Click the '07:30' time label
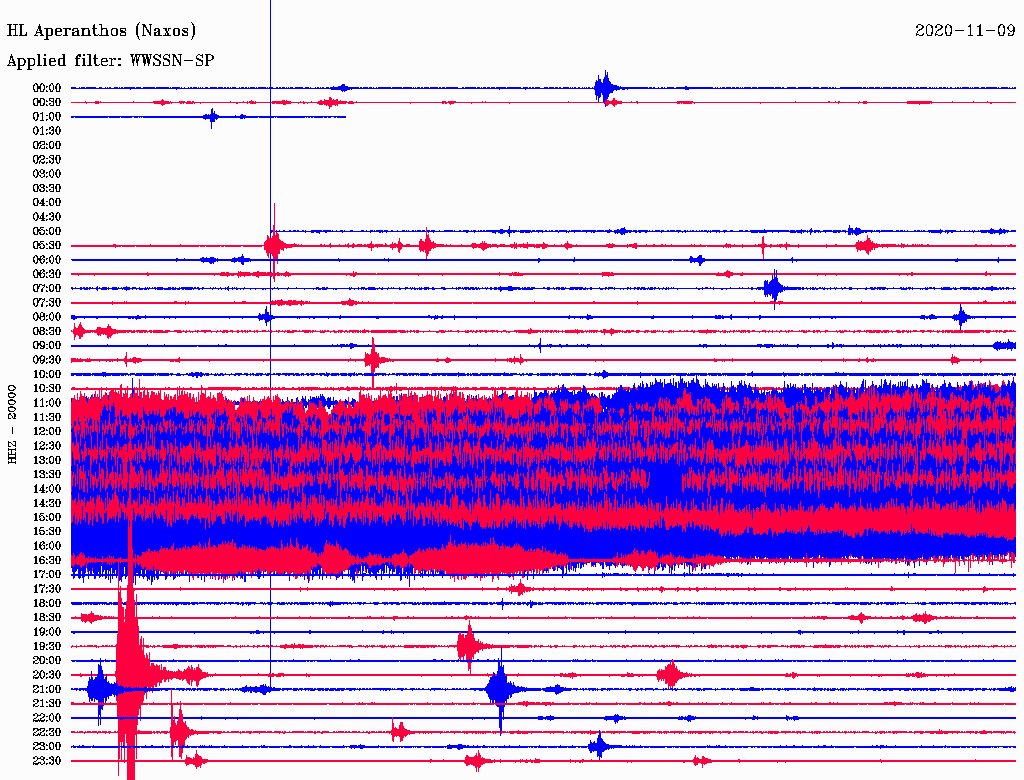This screenshot has width=1024, height=780. 47,303
